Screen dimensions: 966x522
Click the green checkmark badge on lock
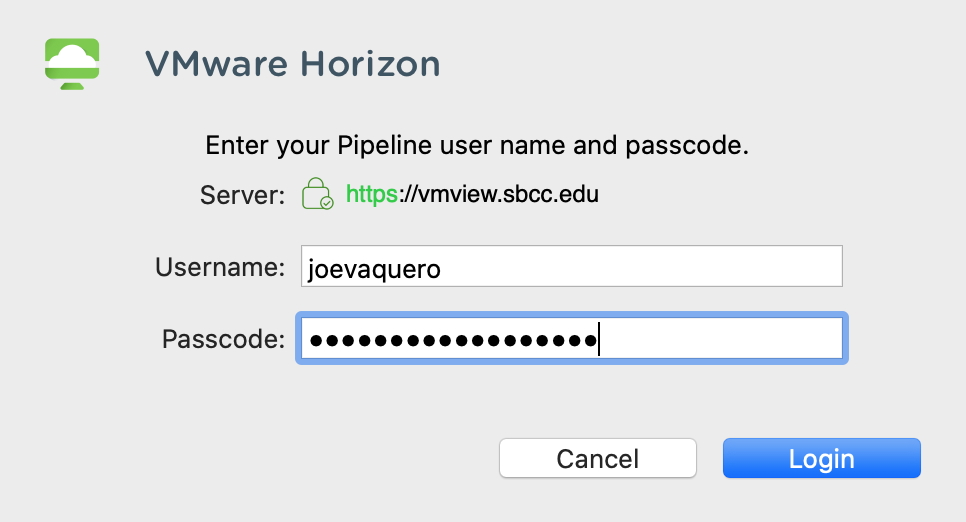pyautogui.click(x=327, y=203)
